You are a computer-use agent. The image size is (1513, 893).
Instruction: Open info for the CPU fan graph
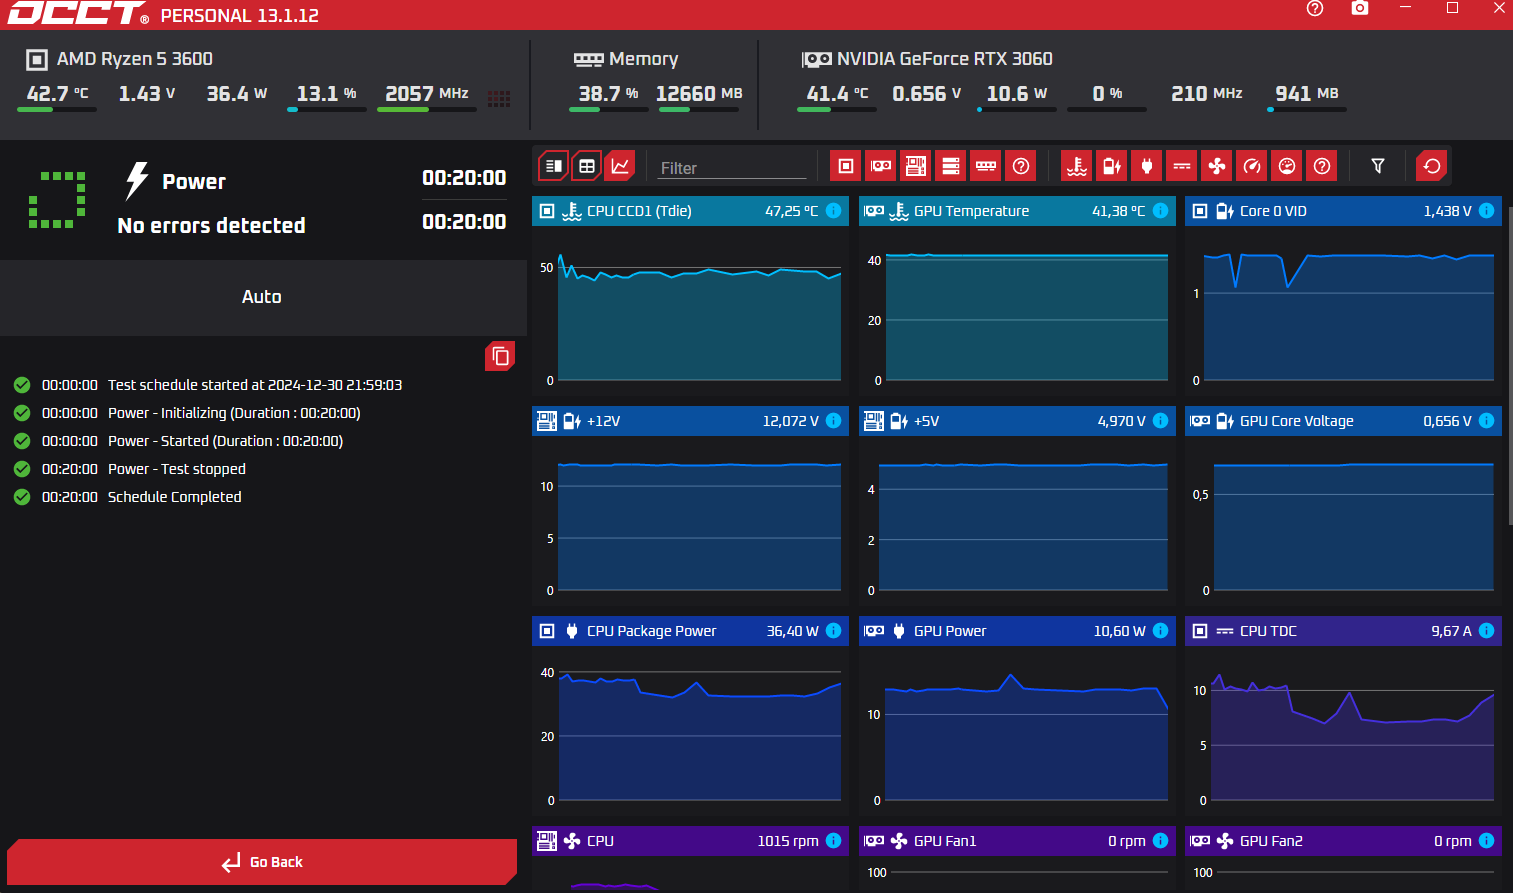[833, 841]
